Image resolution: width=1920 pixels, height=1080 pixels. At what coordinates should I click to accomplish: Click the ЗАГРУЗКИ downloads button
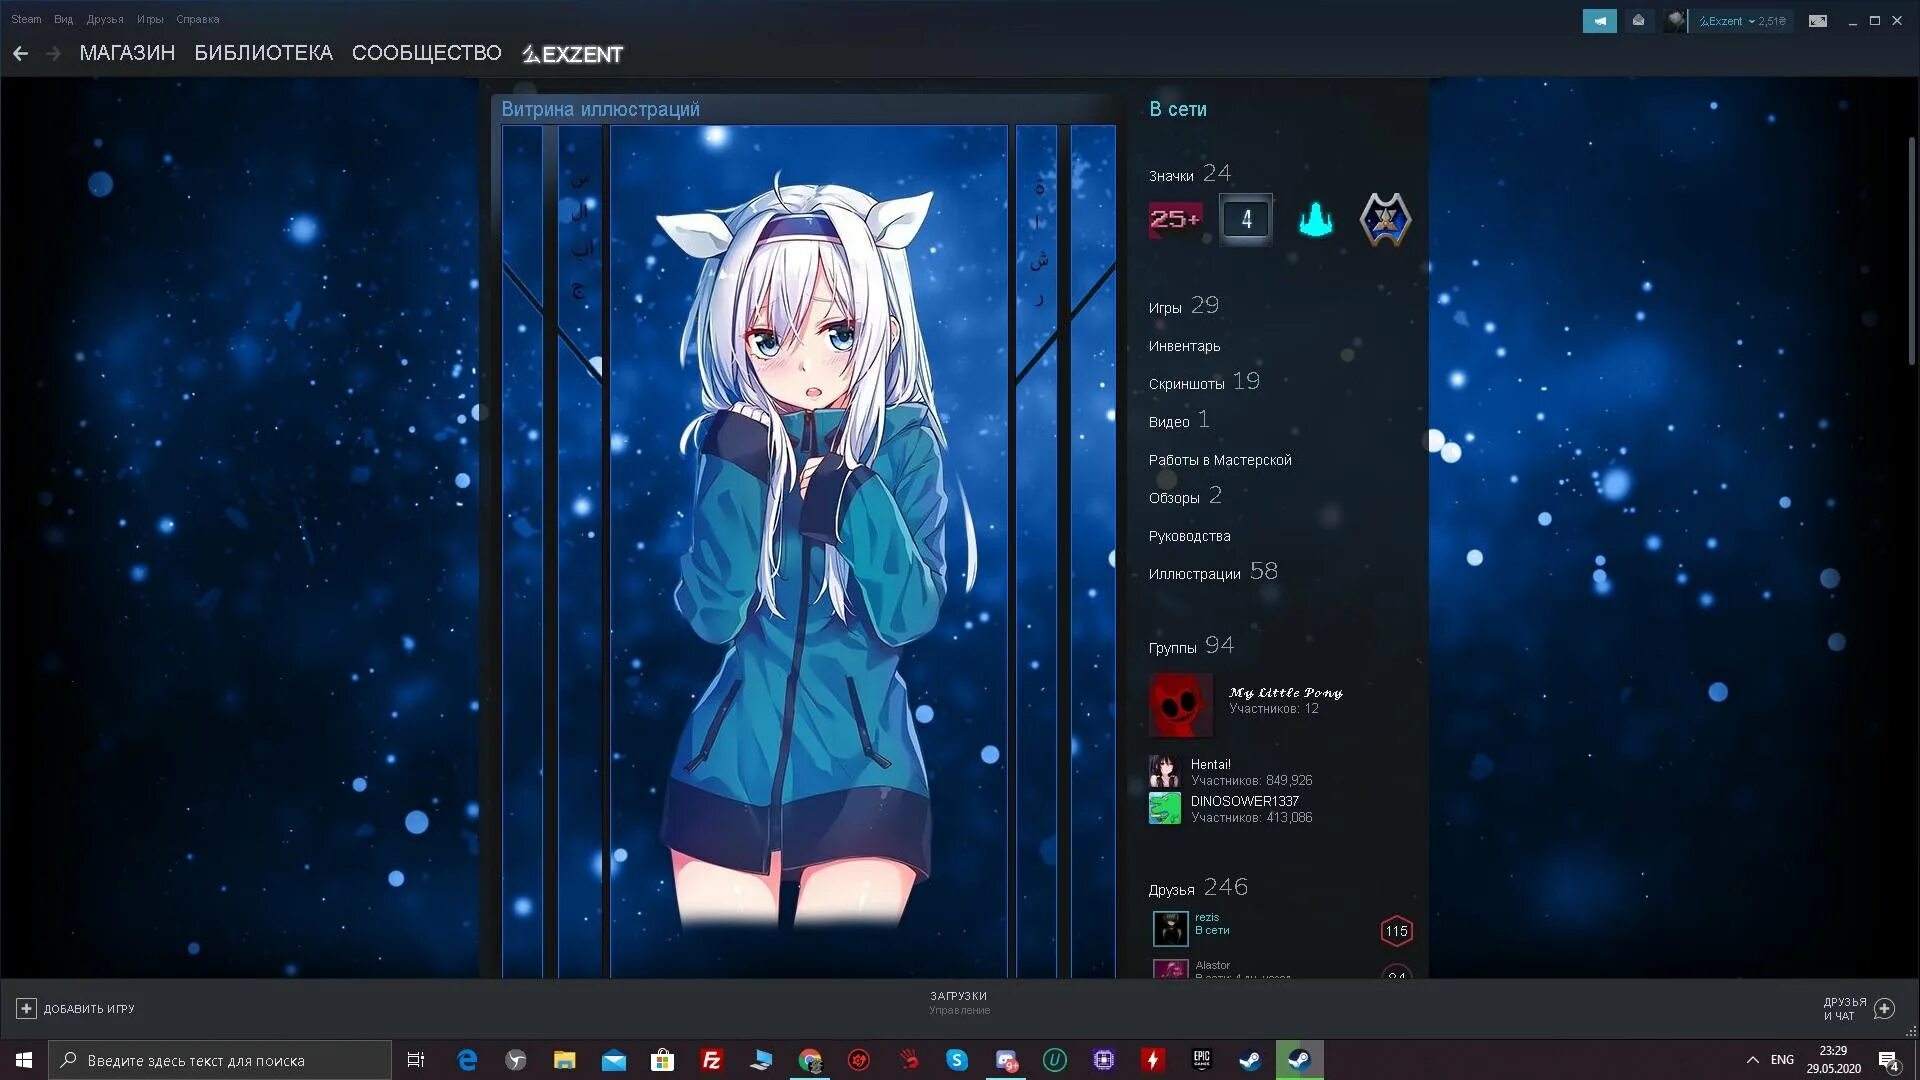(958, 996)
